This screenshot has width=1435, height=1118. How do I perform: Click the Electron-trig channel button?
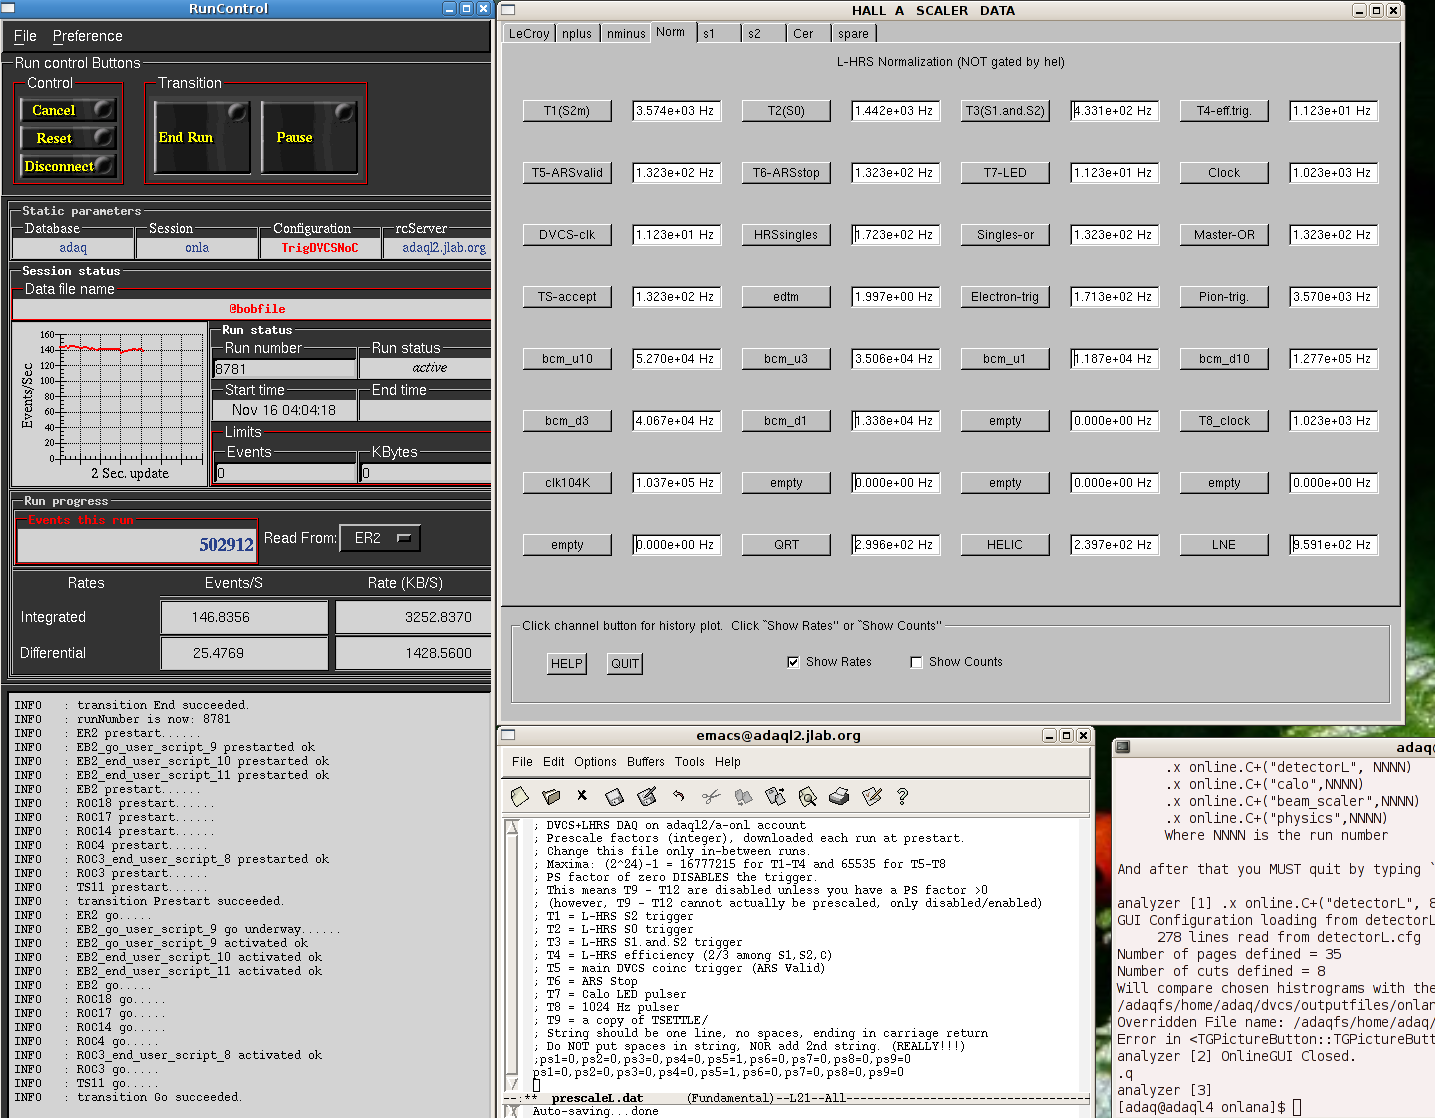(1005, 297)
